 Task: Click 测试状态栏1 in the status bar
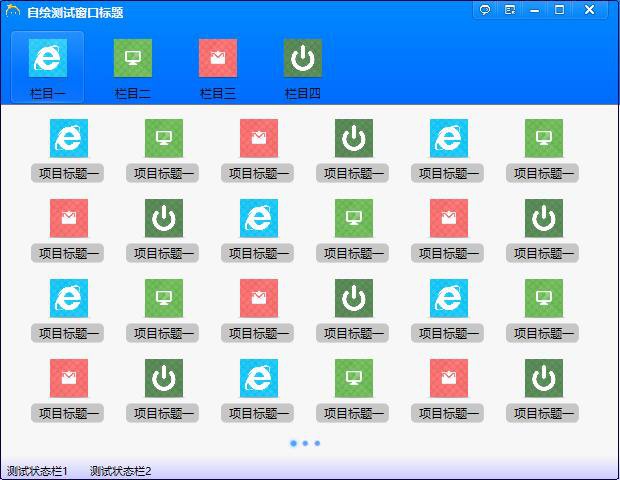(37, 471)
